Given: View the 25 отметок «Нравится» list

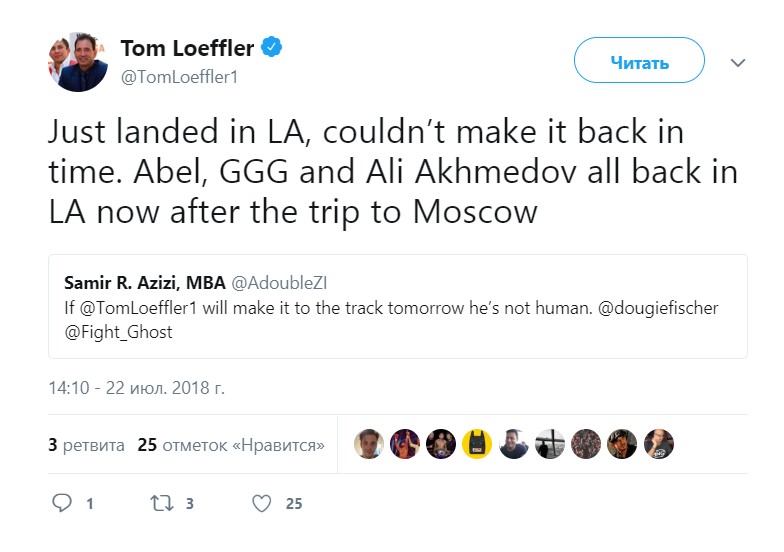Looking at the screenshot, I should pyautogui.click(x=231, y=445).
